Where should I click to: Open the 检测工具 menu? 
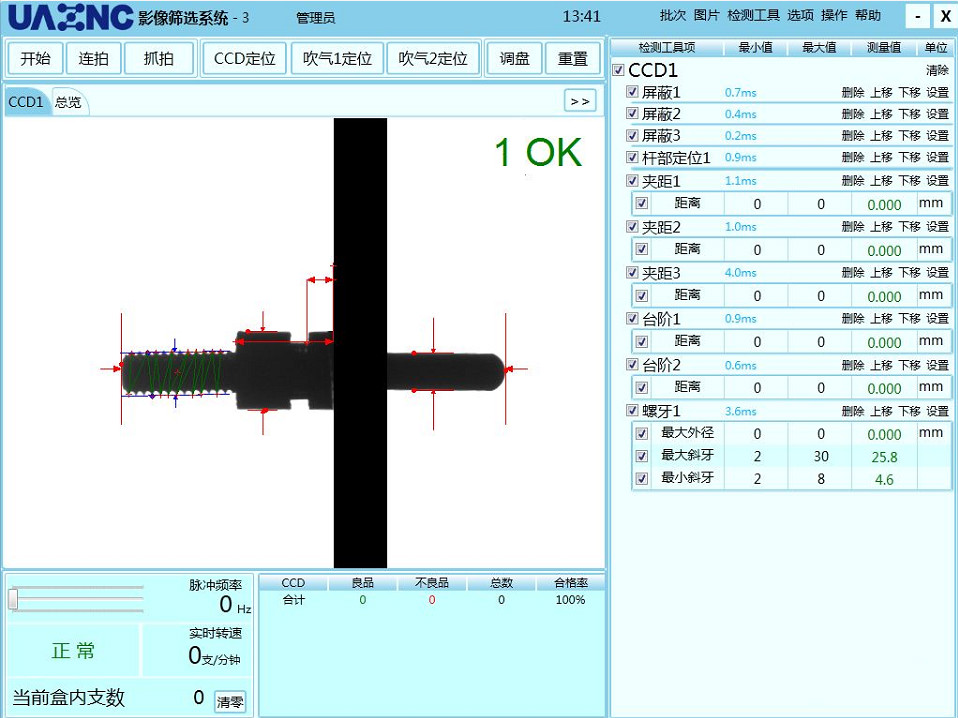753,16
